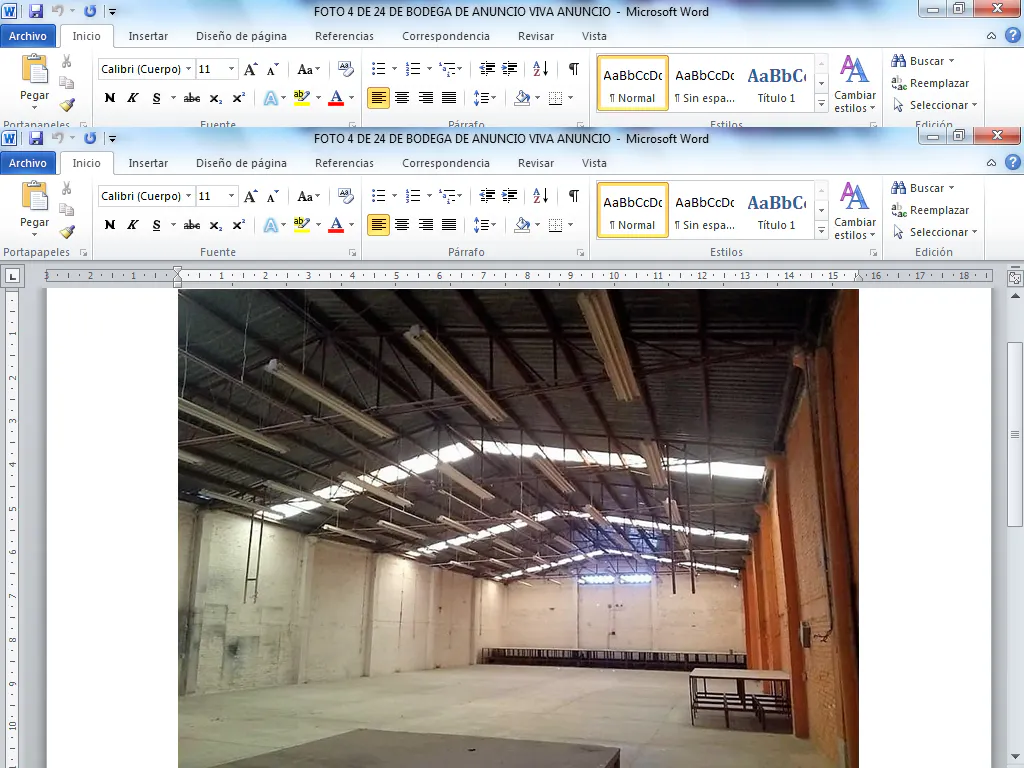This screenshot has width=1024, height=768.
Task: Open Cambiar estilos in lower ribbon
Action: coord(854,212)
